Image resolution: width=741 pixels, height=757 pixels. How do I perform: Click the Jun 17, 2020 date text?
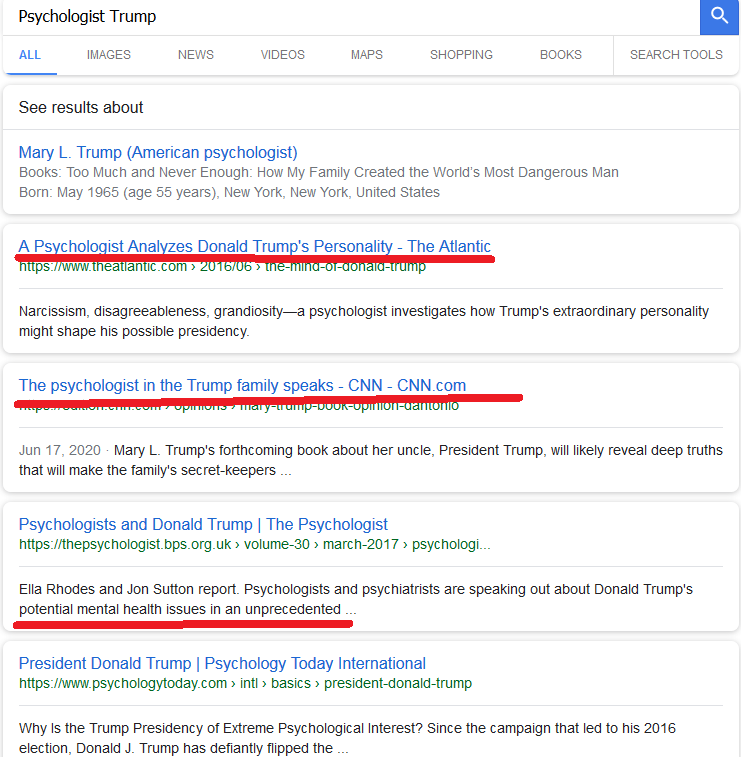[59, 450]
